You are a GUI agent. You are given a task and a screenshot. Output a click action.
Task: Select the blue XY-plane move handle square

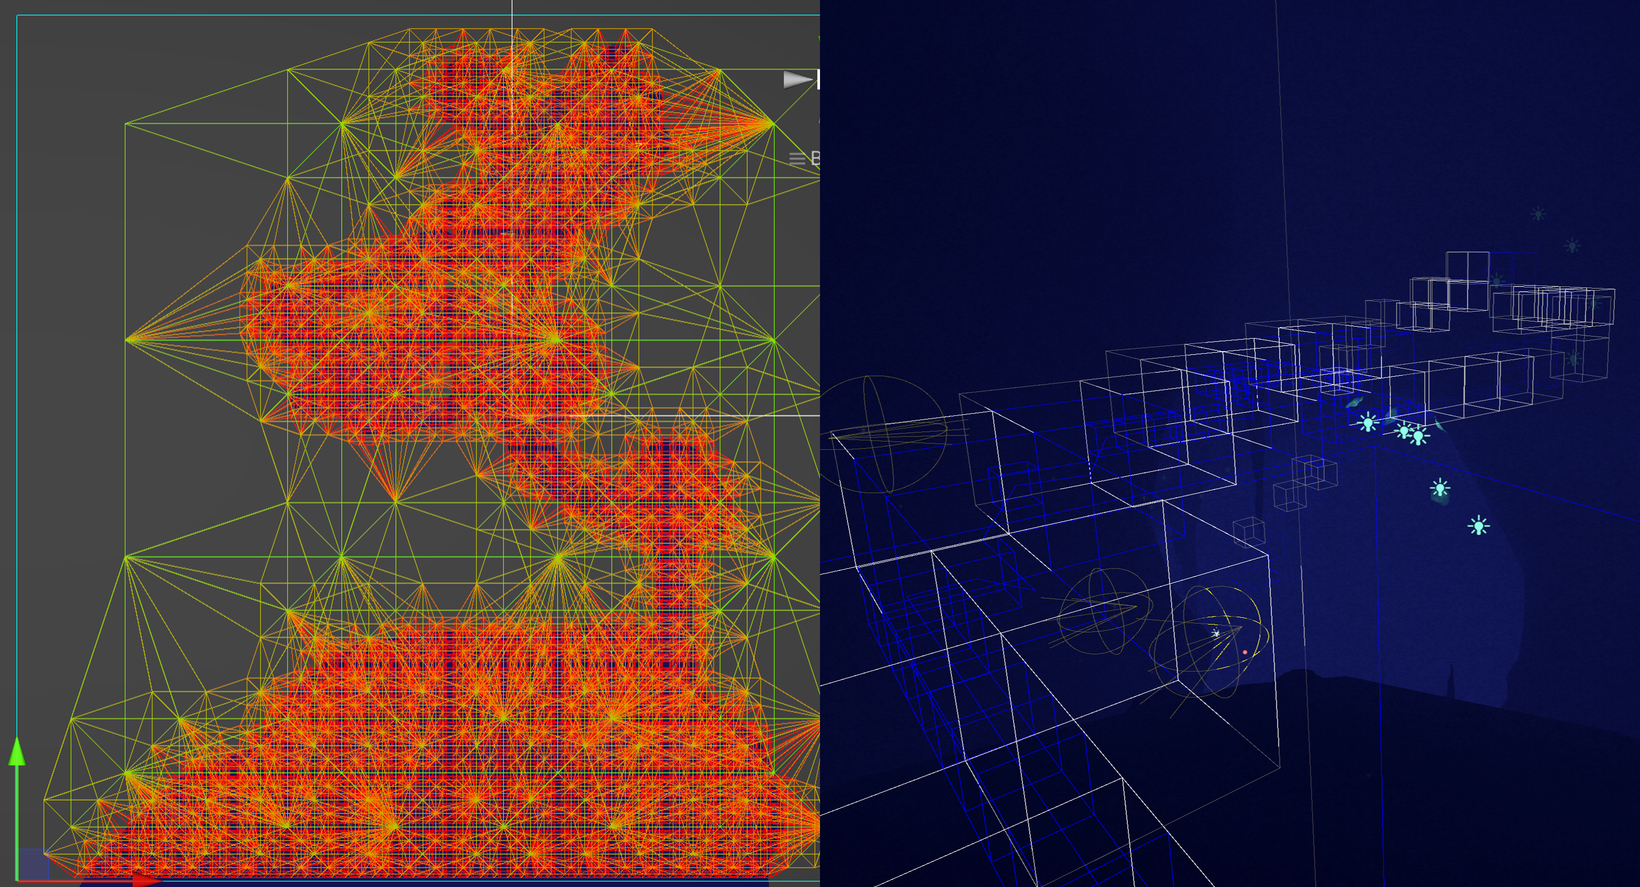(33, 864)
